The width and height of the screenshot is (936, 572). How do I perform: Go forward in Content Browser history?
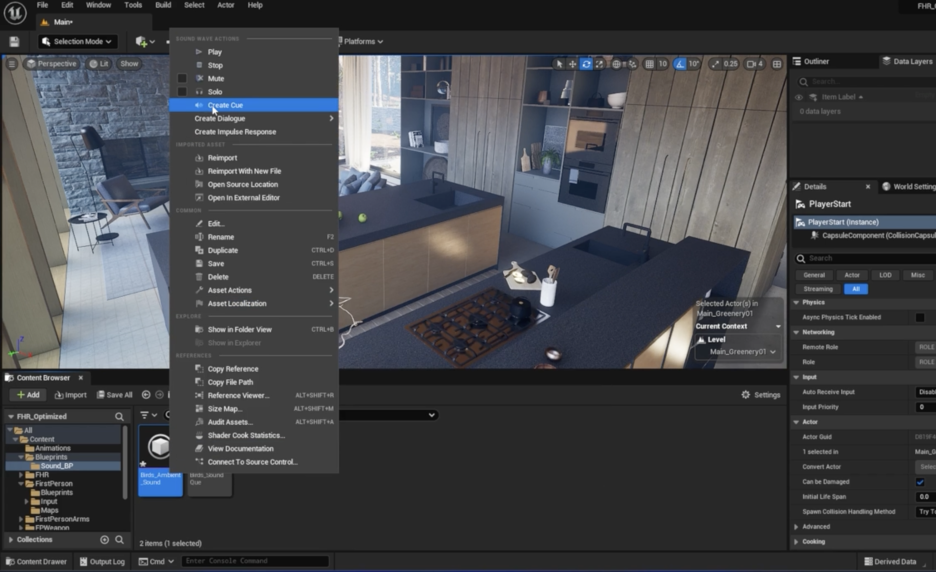coord(159,395)
